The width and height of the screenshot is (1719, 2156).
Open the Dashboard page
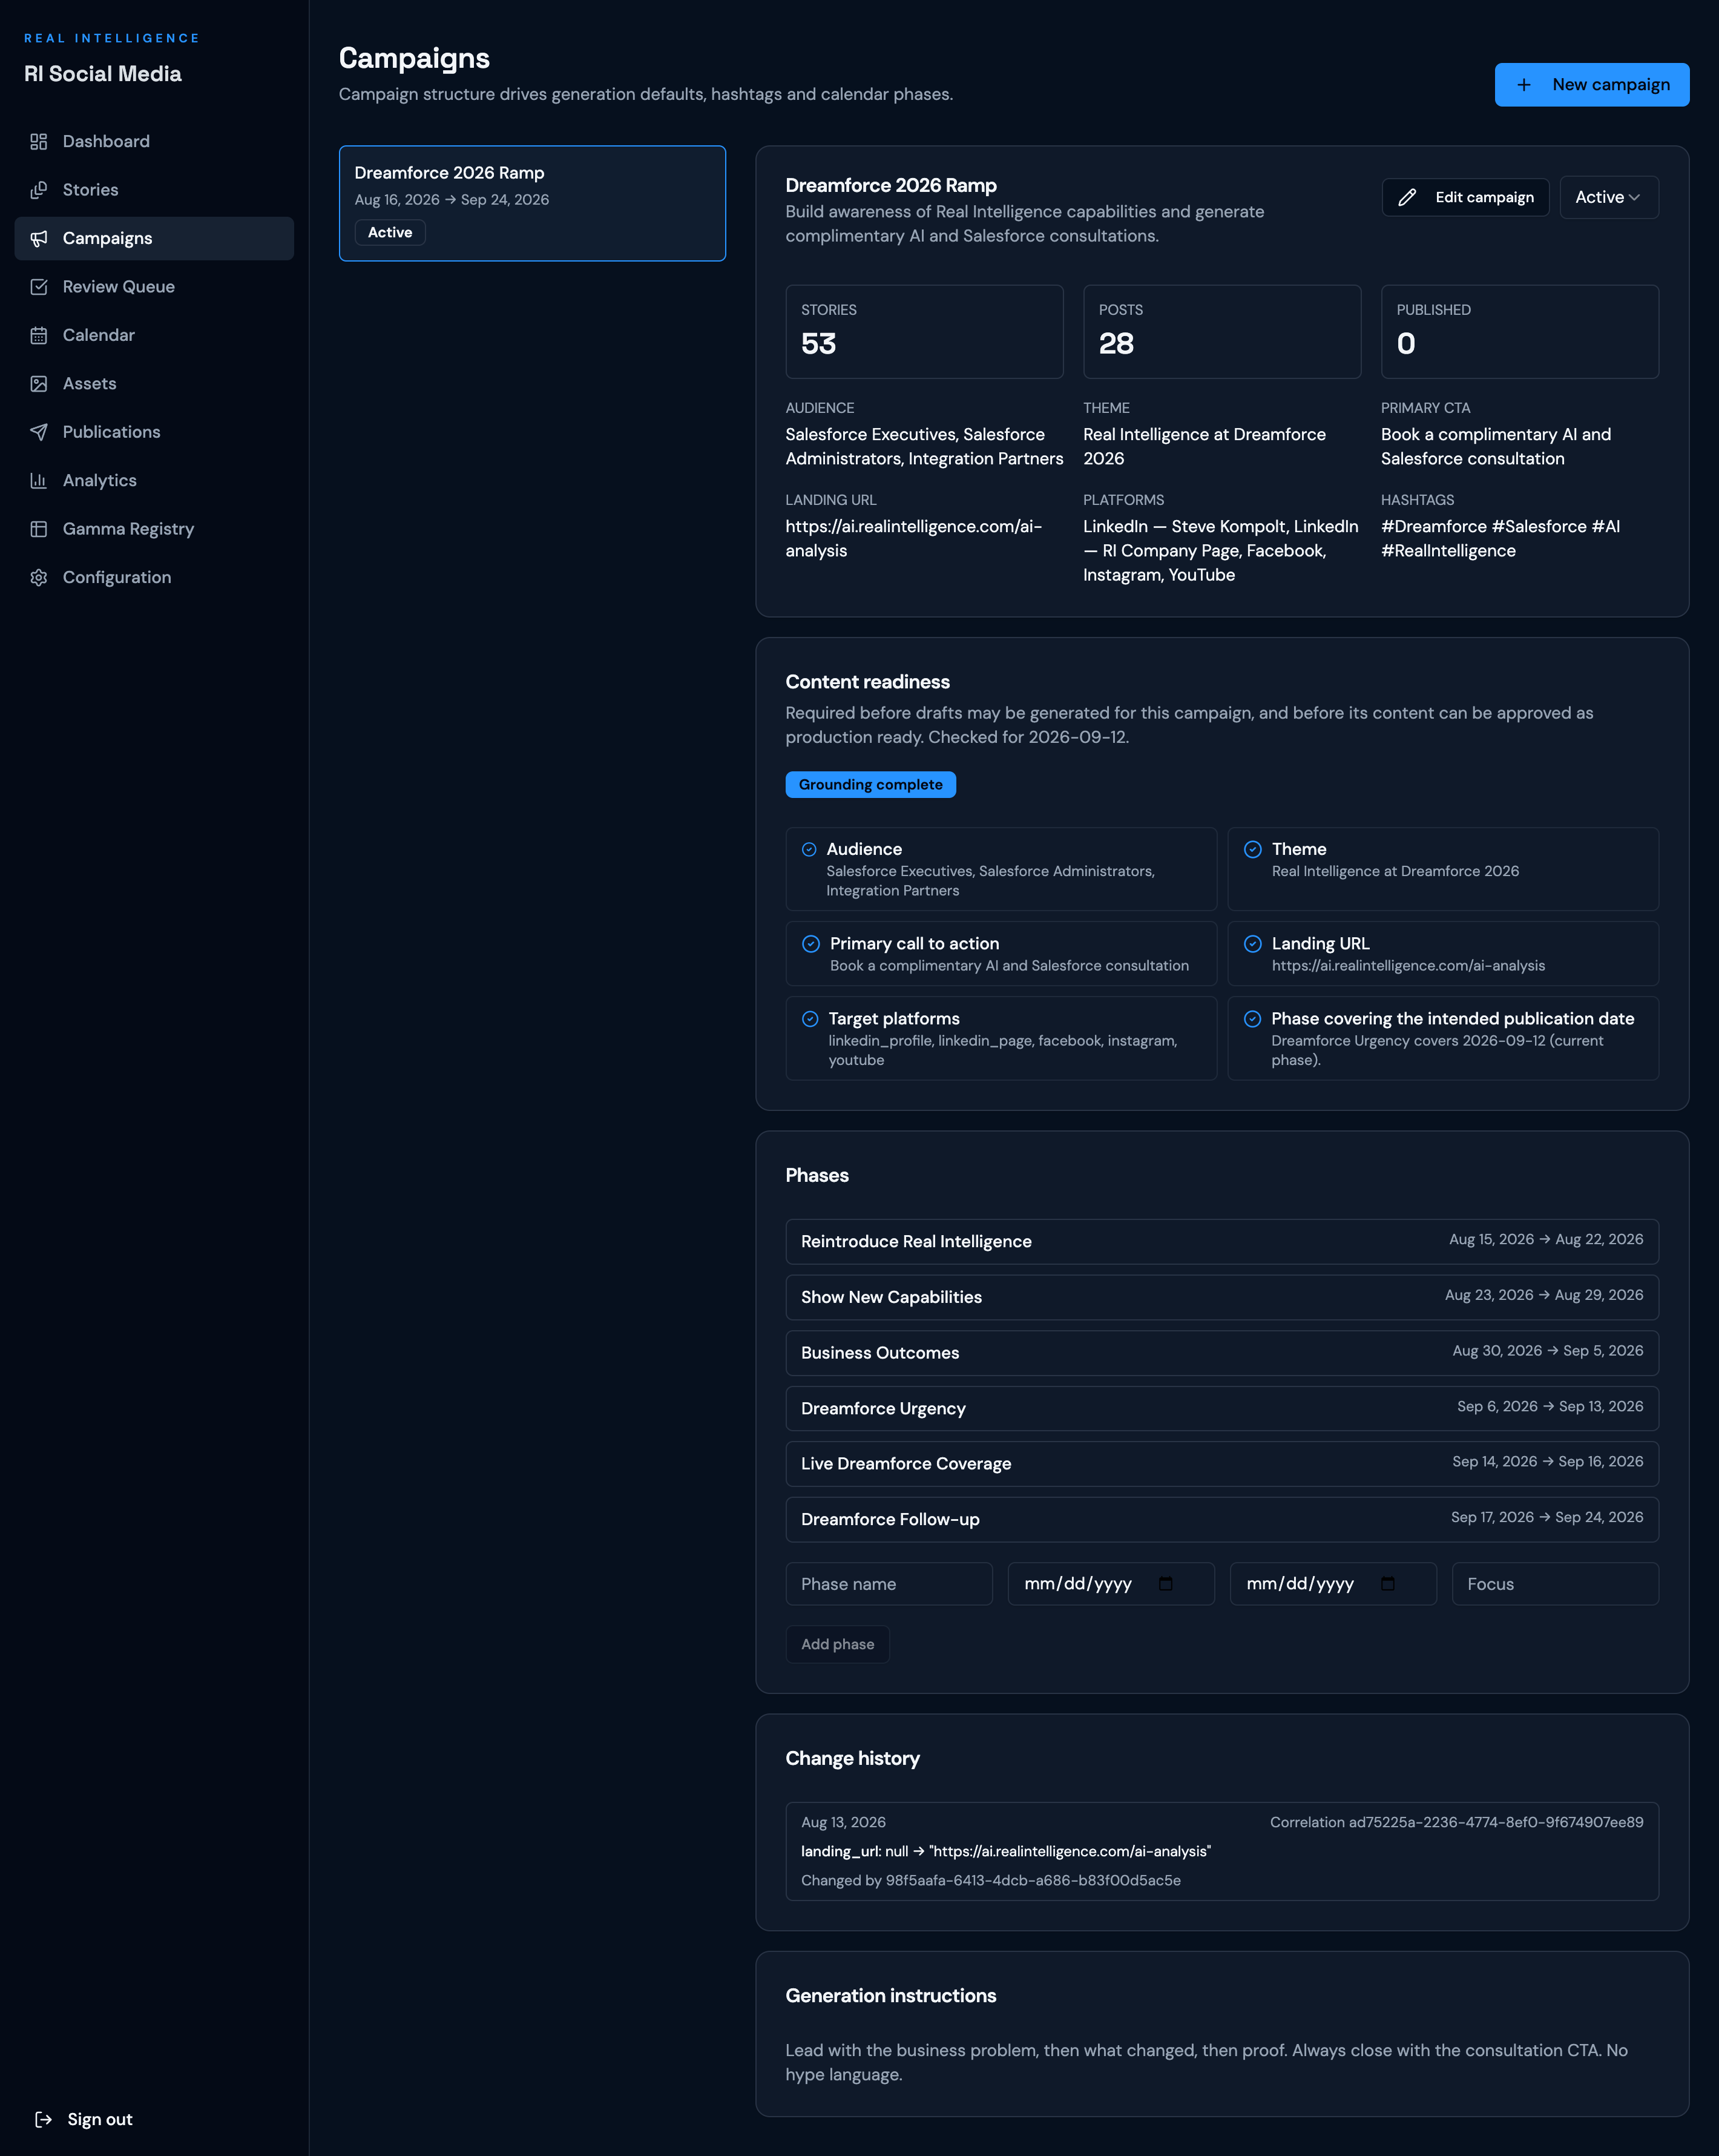(154, 141)
